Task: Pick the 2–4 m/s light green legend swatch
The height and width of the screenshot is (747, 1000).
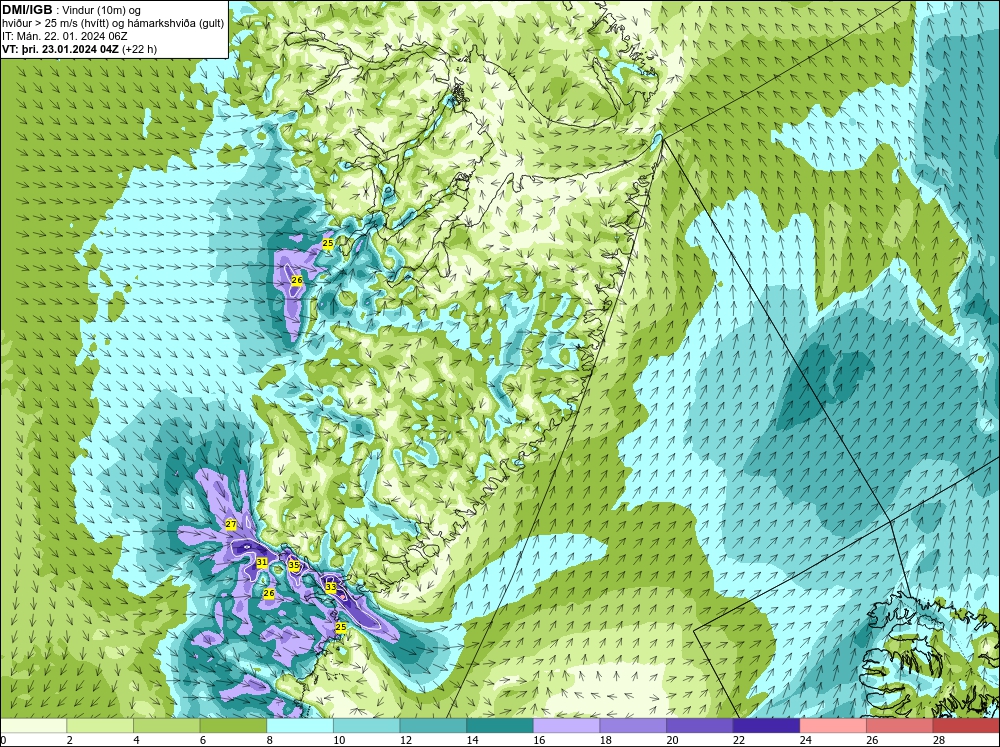Action: tap(99, 725)
